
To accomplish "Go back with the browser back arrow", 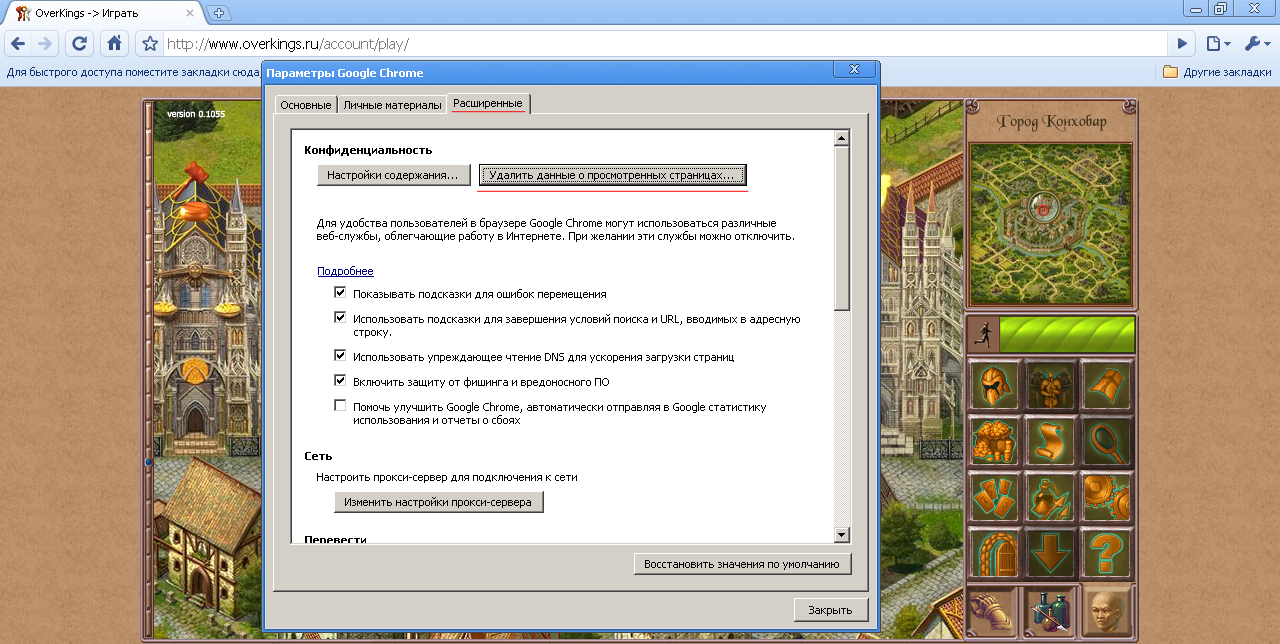I will [18, 44].
